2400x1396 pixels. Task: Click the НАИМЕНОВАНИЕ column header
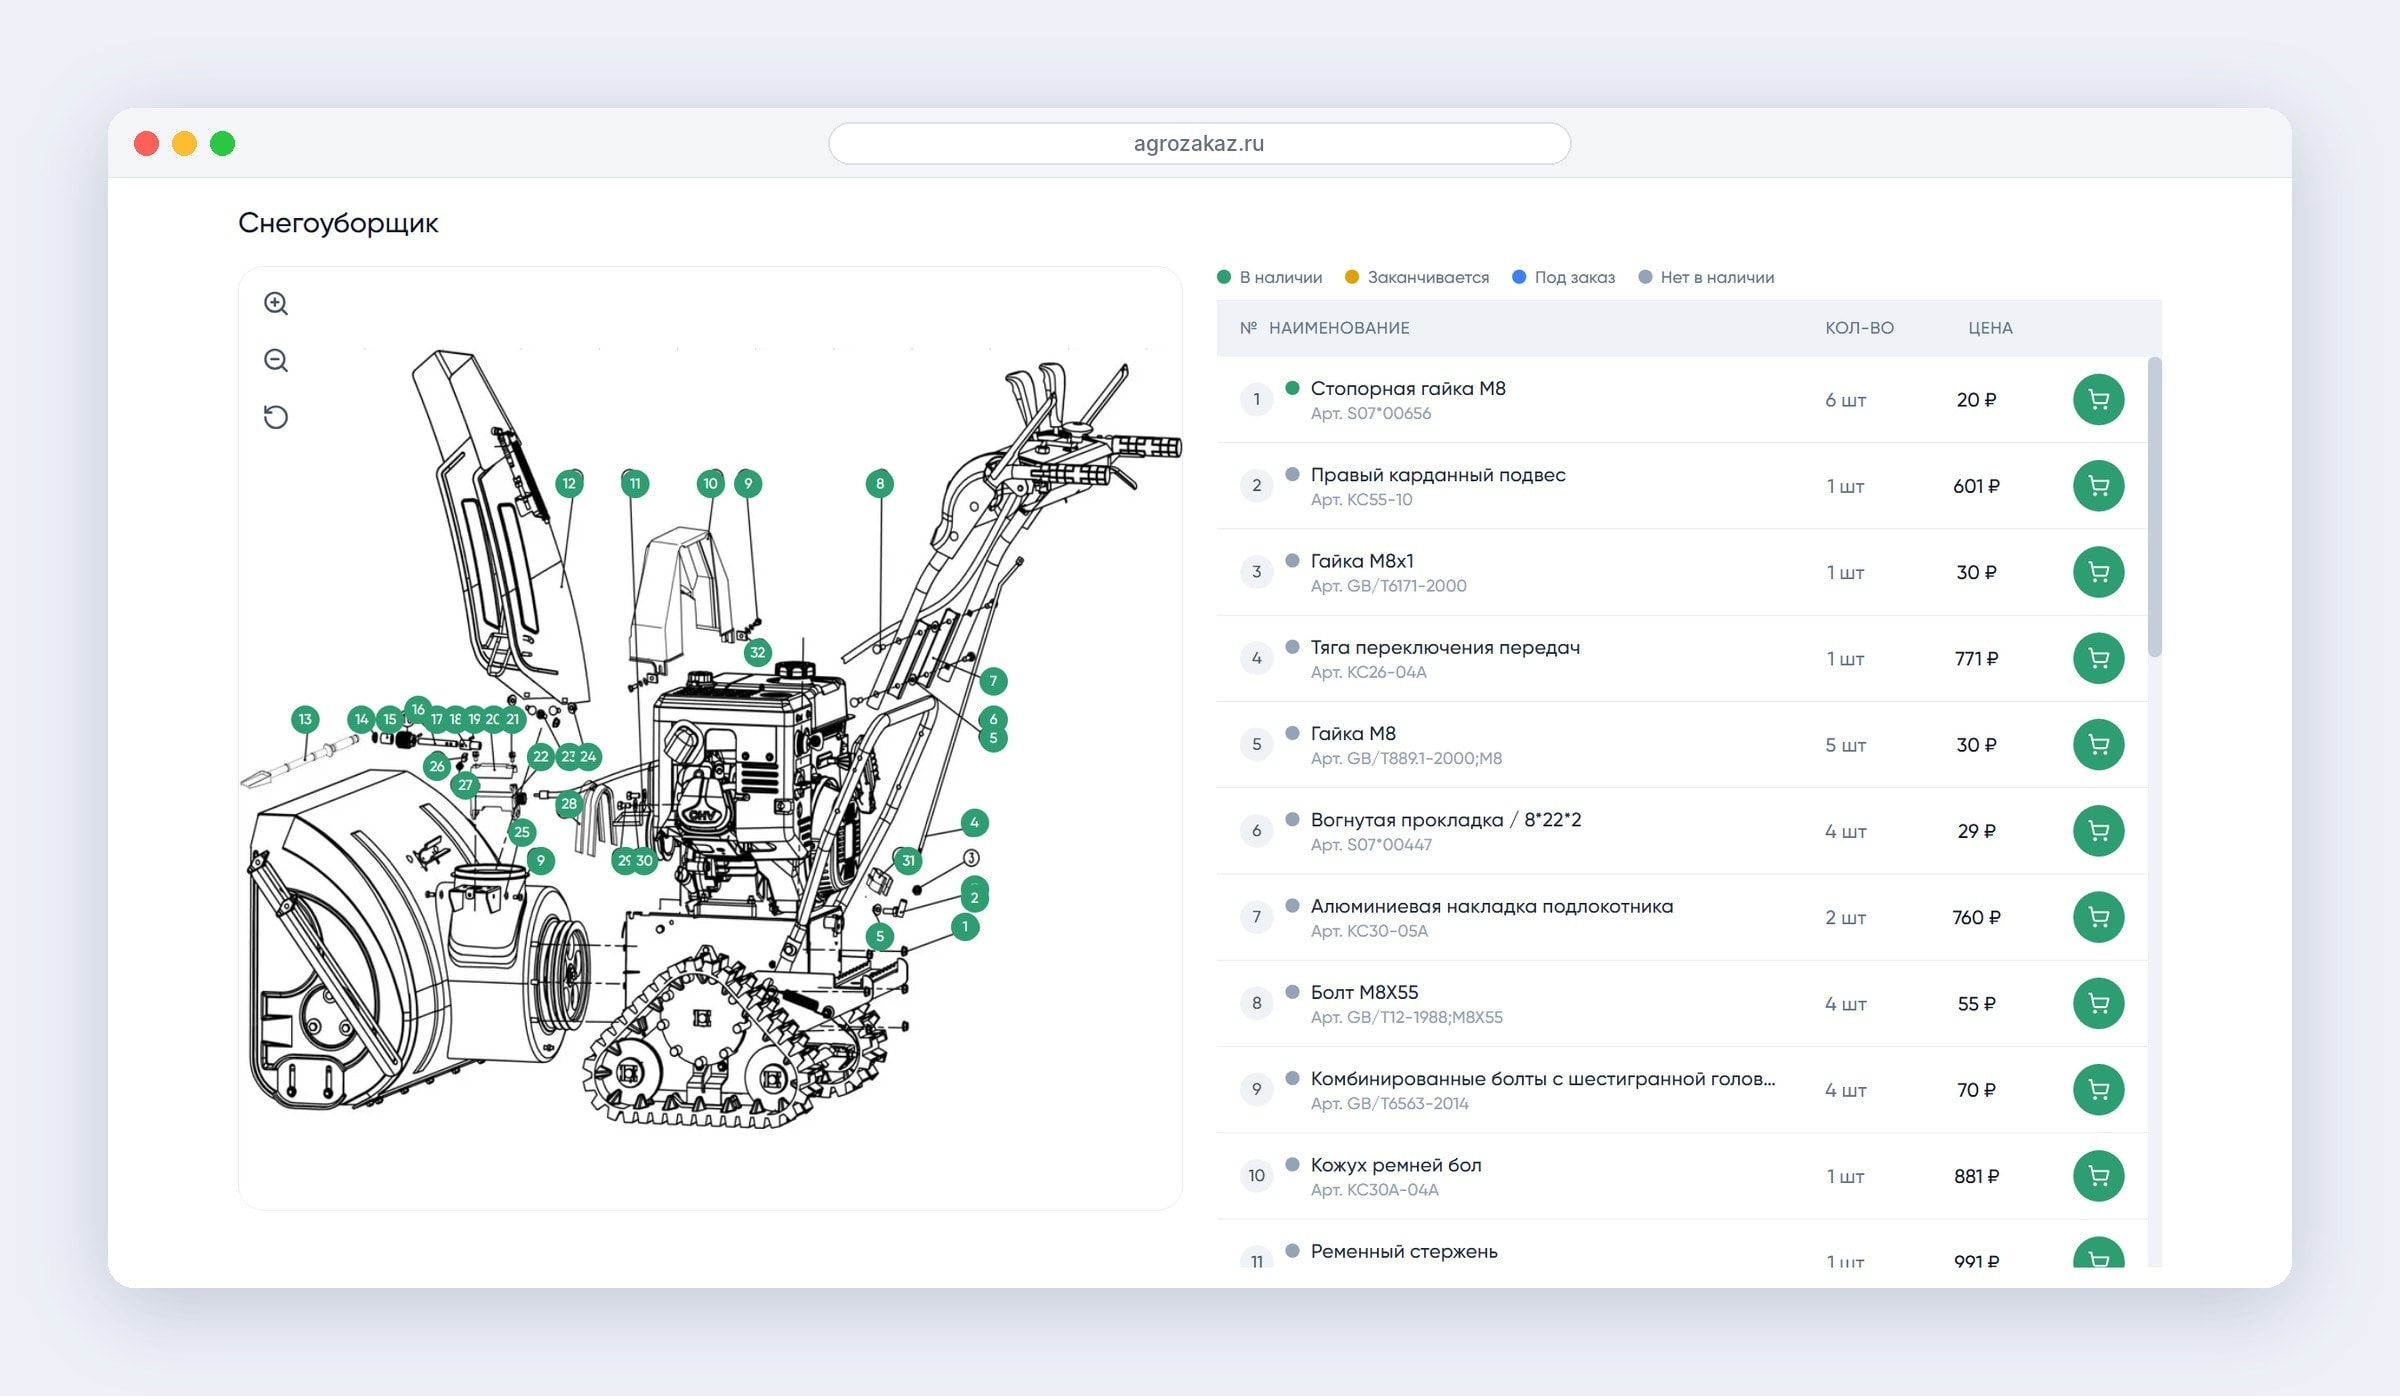point(1339,328)
